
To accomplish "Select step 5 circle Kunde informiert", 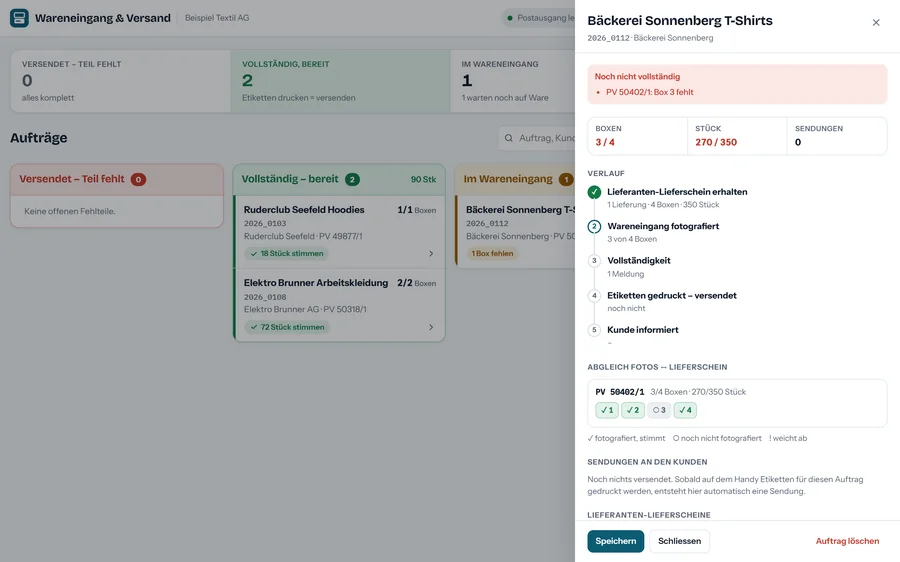I will [x=594, y=330].
